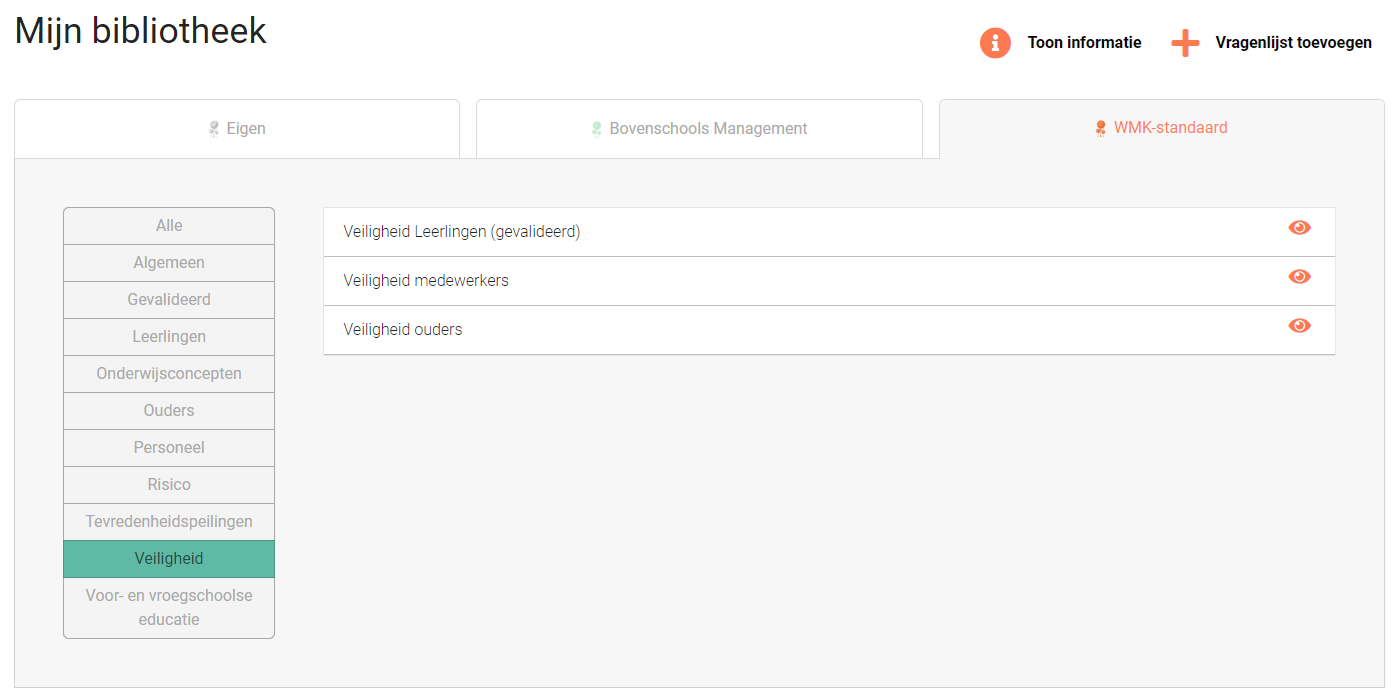Viewport: 1397px width, 697px height.
Task: Filter the library by Ouders
Action: [x=169, y=411]
